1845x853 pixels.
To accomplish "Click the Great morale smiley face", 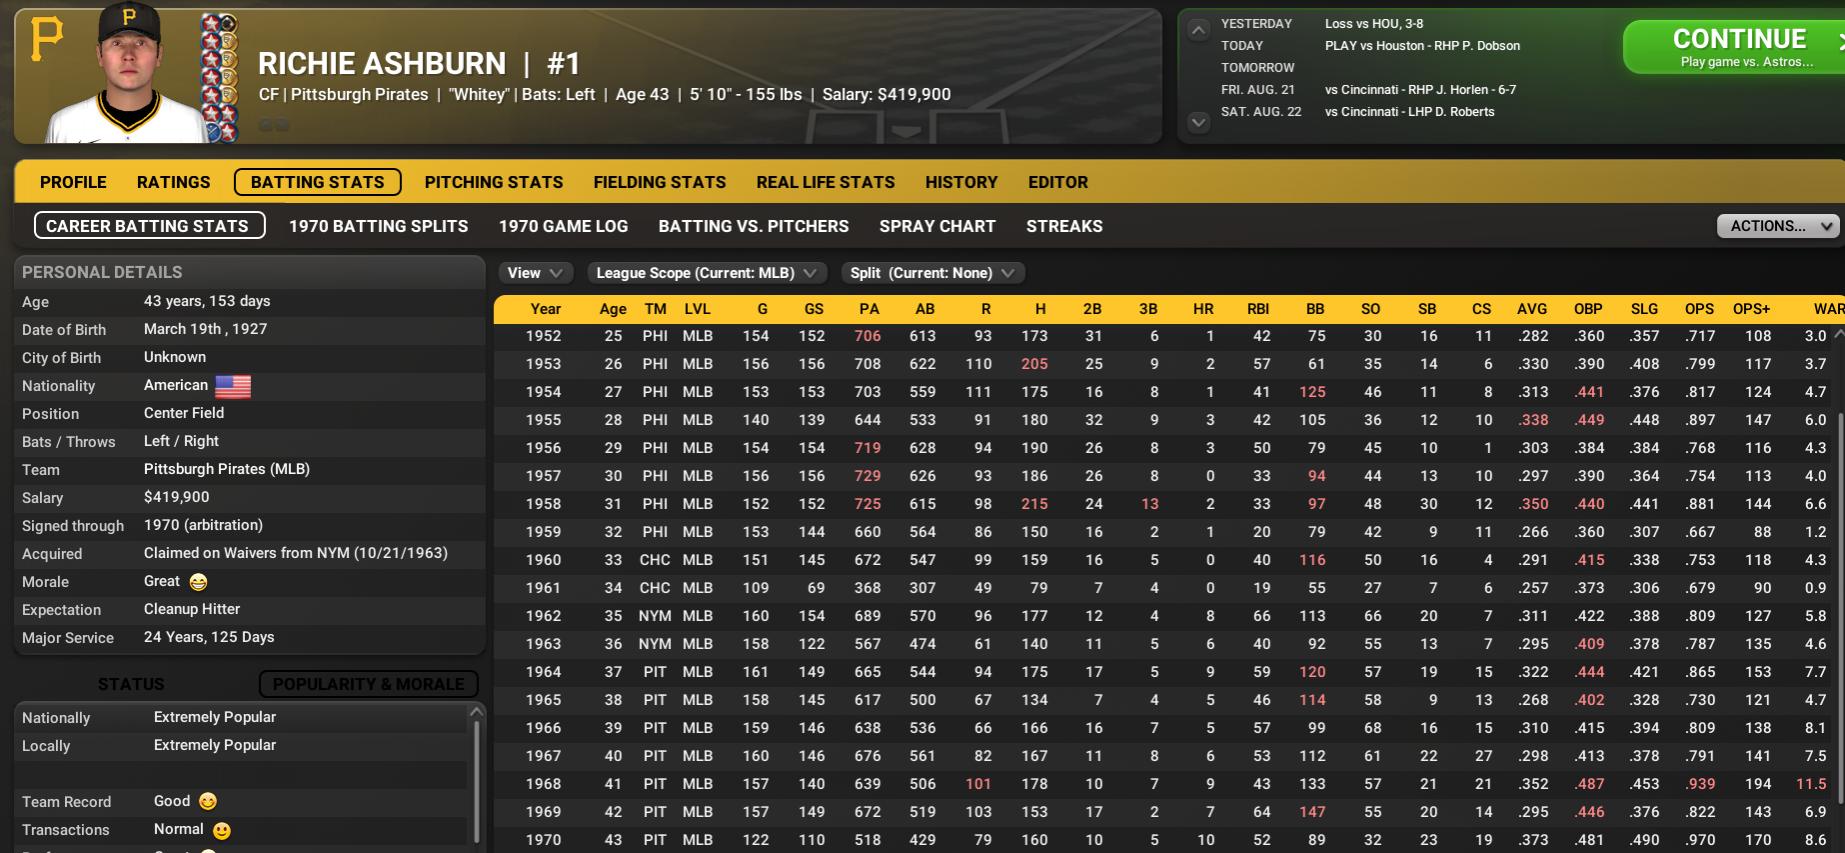I will [198, 582].
